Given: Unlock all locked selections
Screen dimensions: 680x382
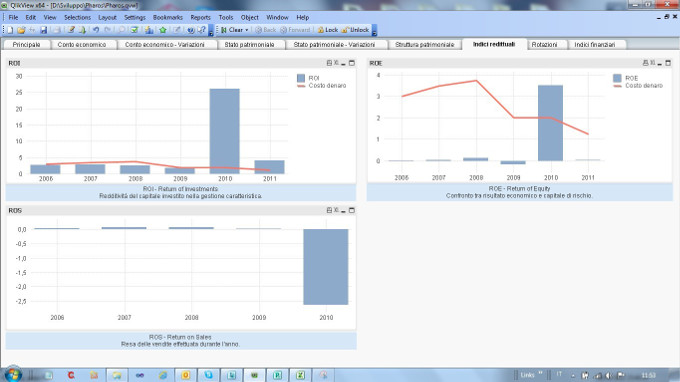Looking at the screenshot, I should (355, 30).
